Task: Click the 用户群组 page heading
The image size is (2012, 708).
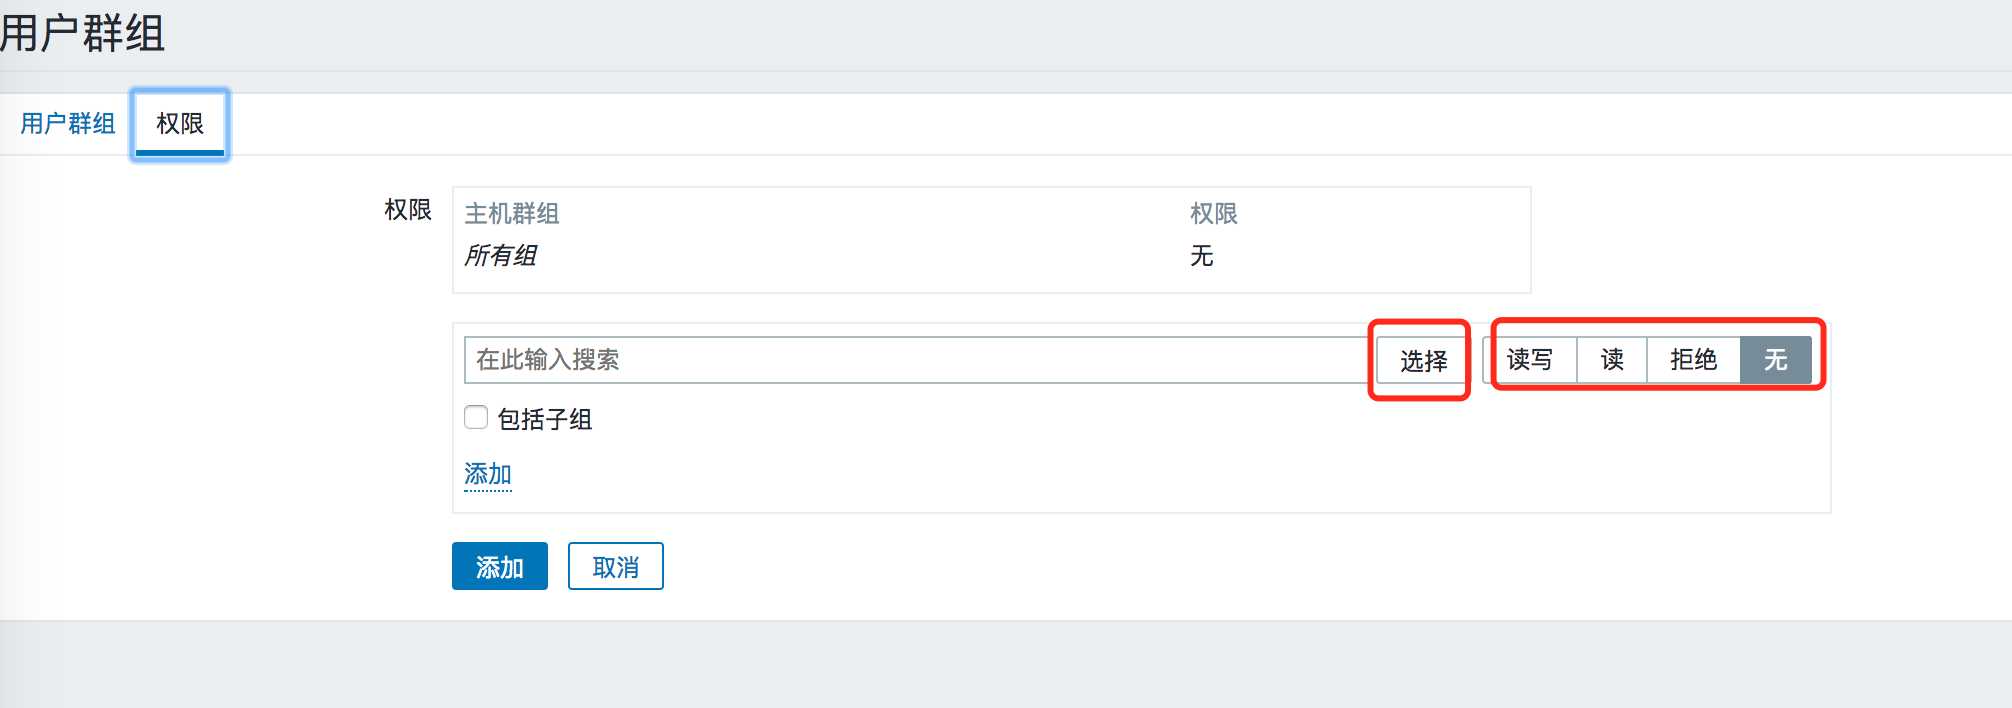Action: 82,34
